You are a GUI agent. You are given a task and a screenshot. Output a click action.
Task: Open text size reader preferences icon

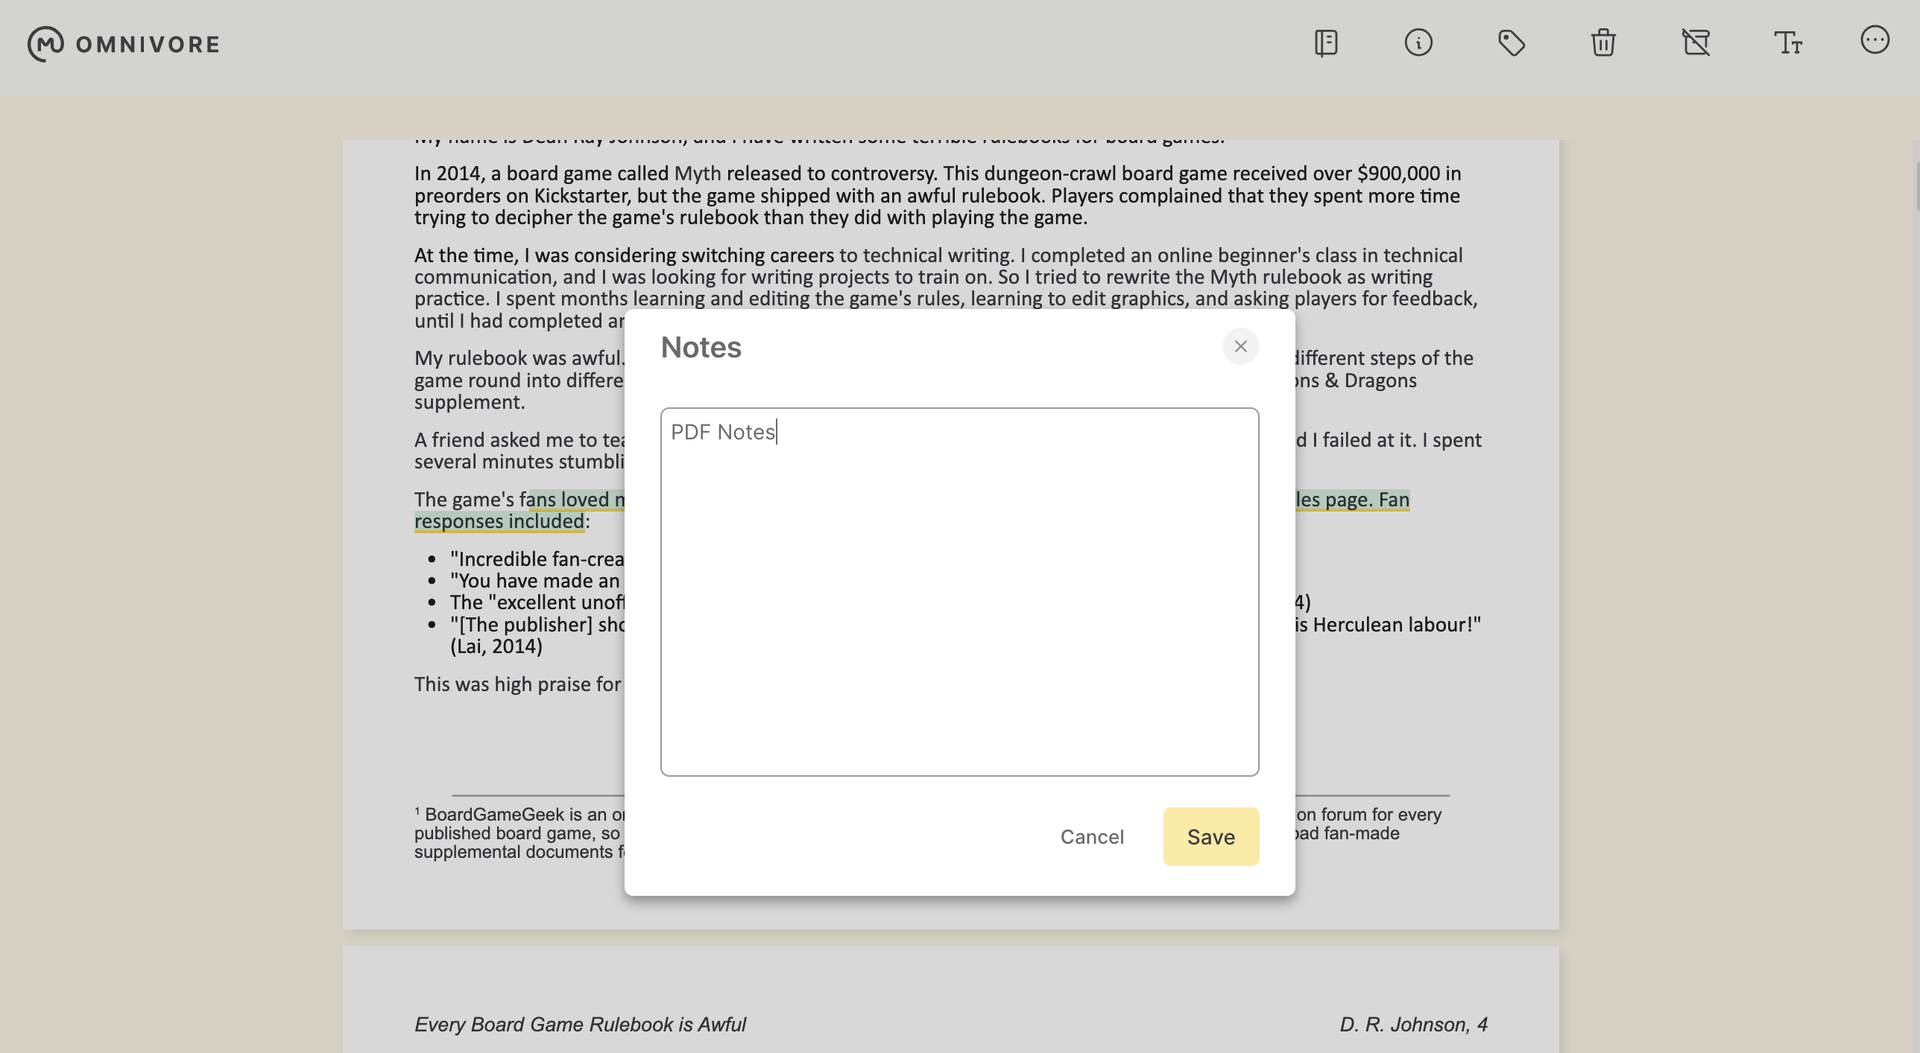point(1788,43)
